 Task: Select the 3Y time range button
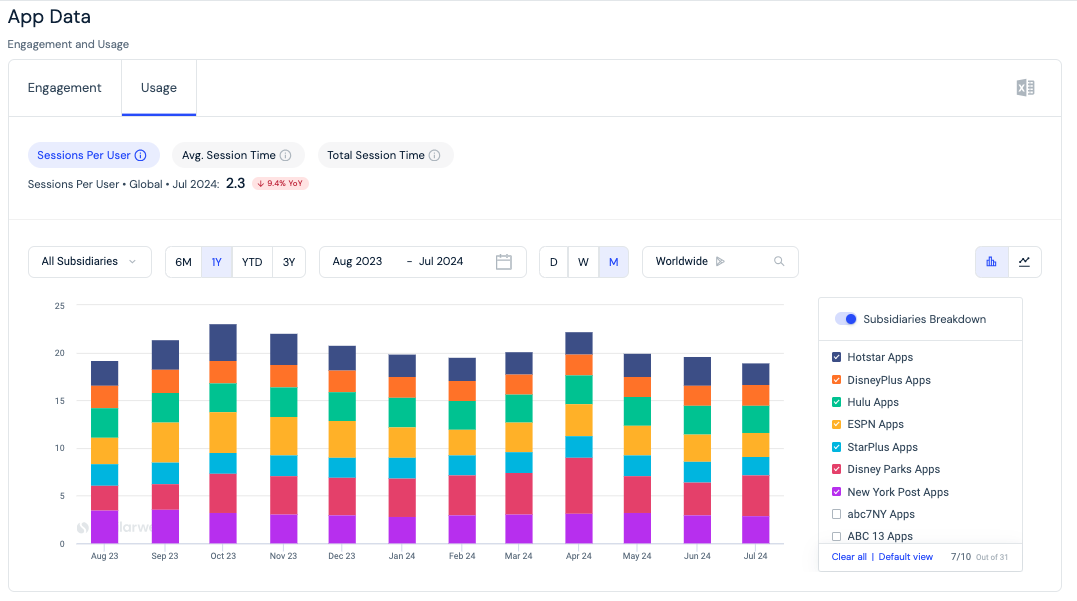pos(289,262)
